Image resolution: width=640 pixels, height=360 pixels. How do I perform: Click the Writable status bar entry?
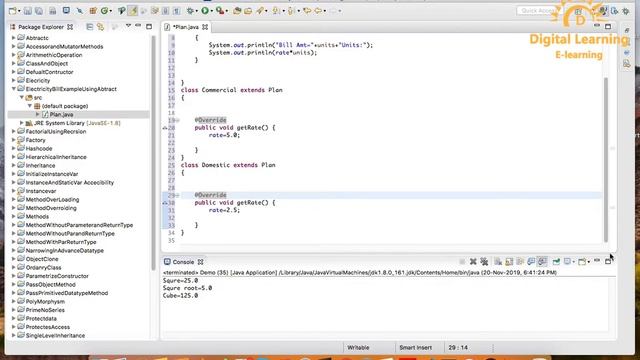[x=358, y=348]
